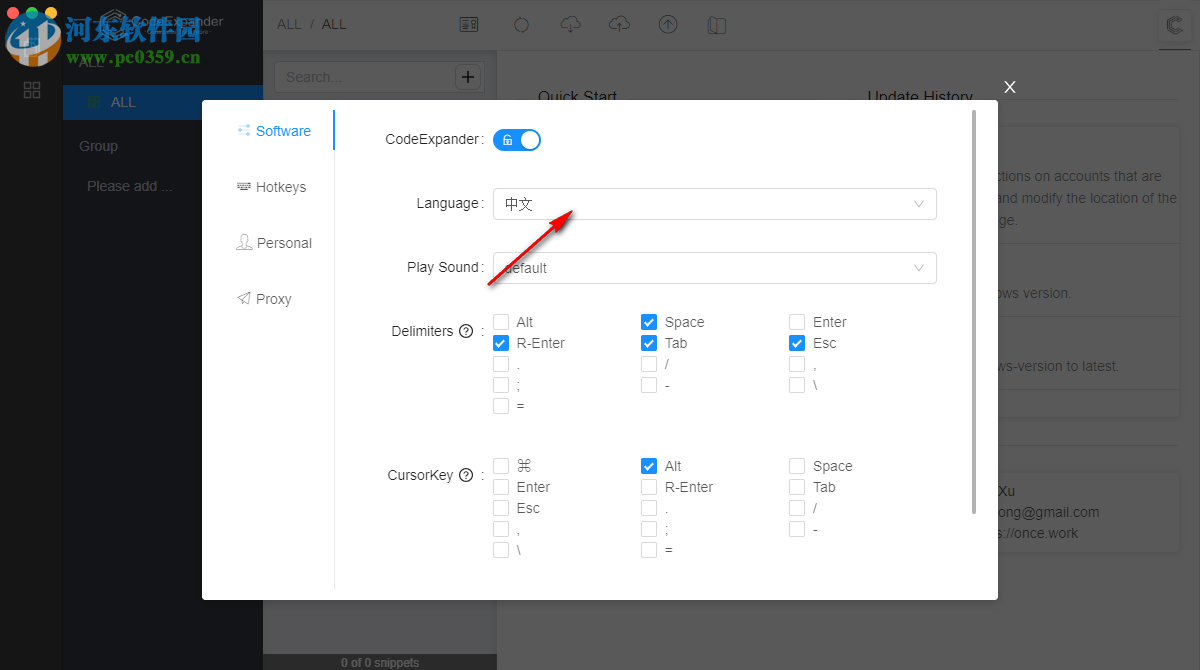Screen dimensions: 1200x670
Task: Check the CursorKey backslash checkbox
Action: 501,550
